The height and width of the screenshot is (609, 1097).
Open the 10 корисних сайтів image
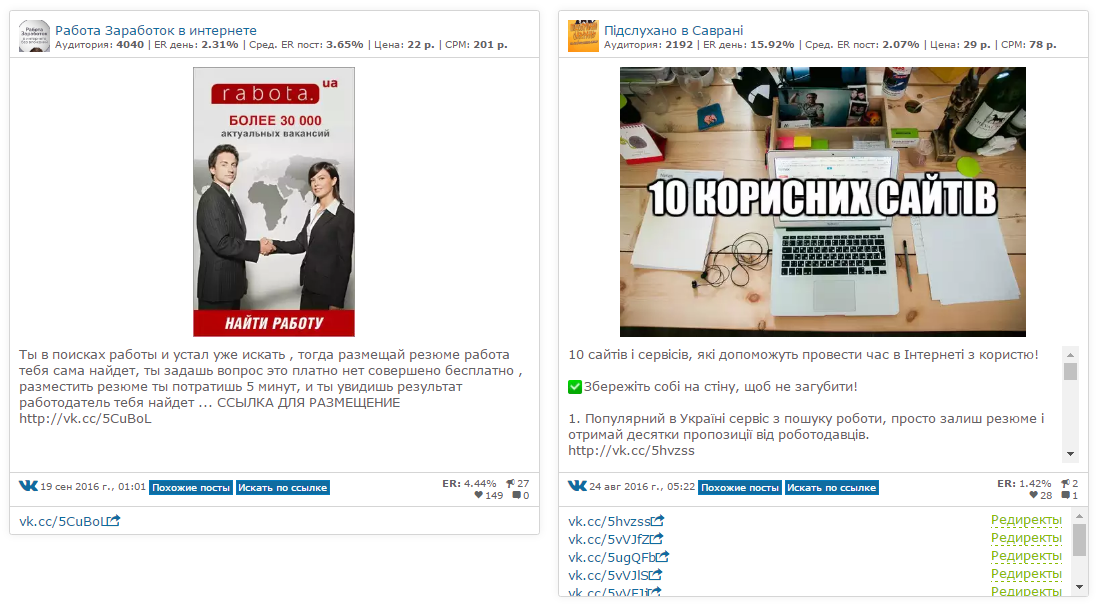[x=823, y=202]
